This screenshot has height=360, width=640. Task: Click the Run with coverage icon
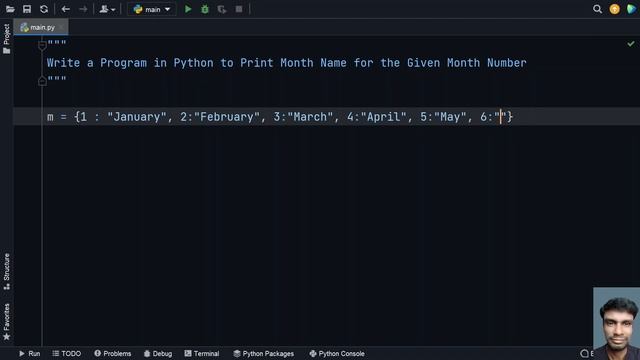[222, 9]
